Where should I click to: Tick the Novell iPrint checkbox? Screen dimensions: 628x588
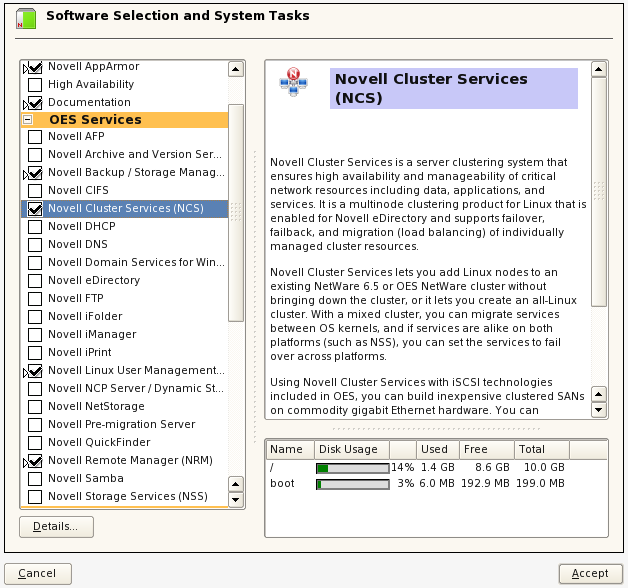(x=35, y=353)
